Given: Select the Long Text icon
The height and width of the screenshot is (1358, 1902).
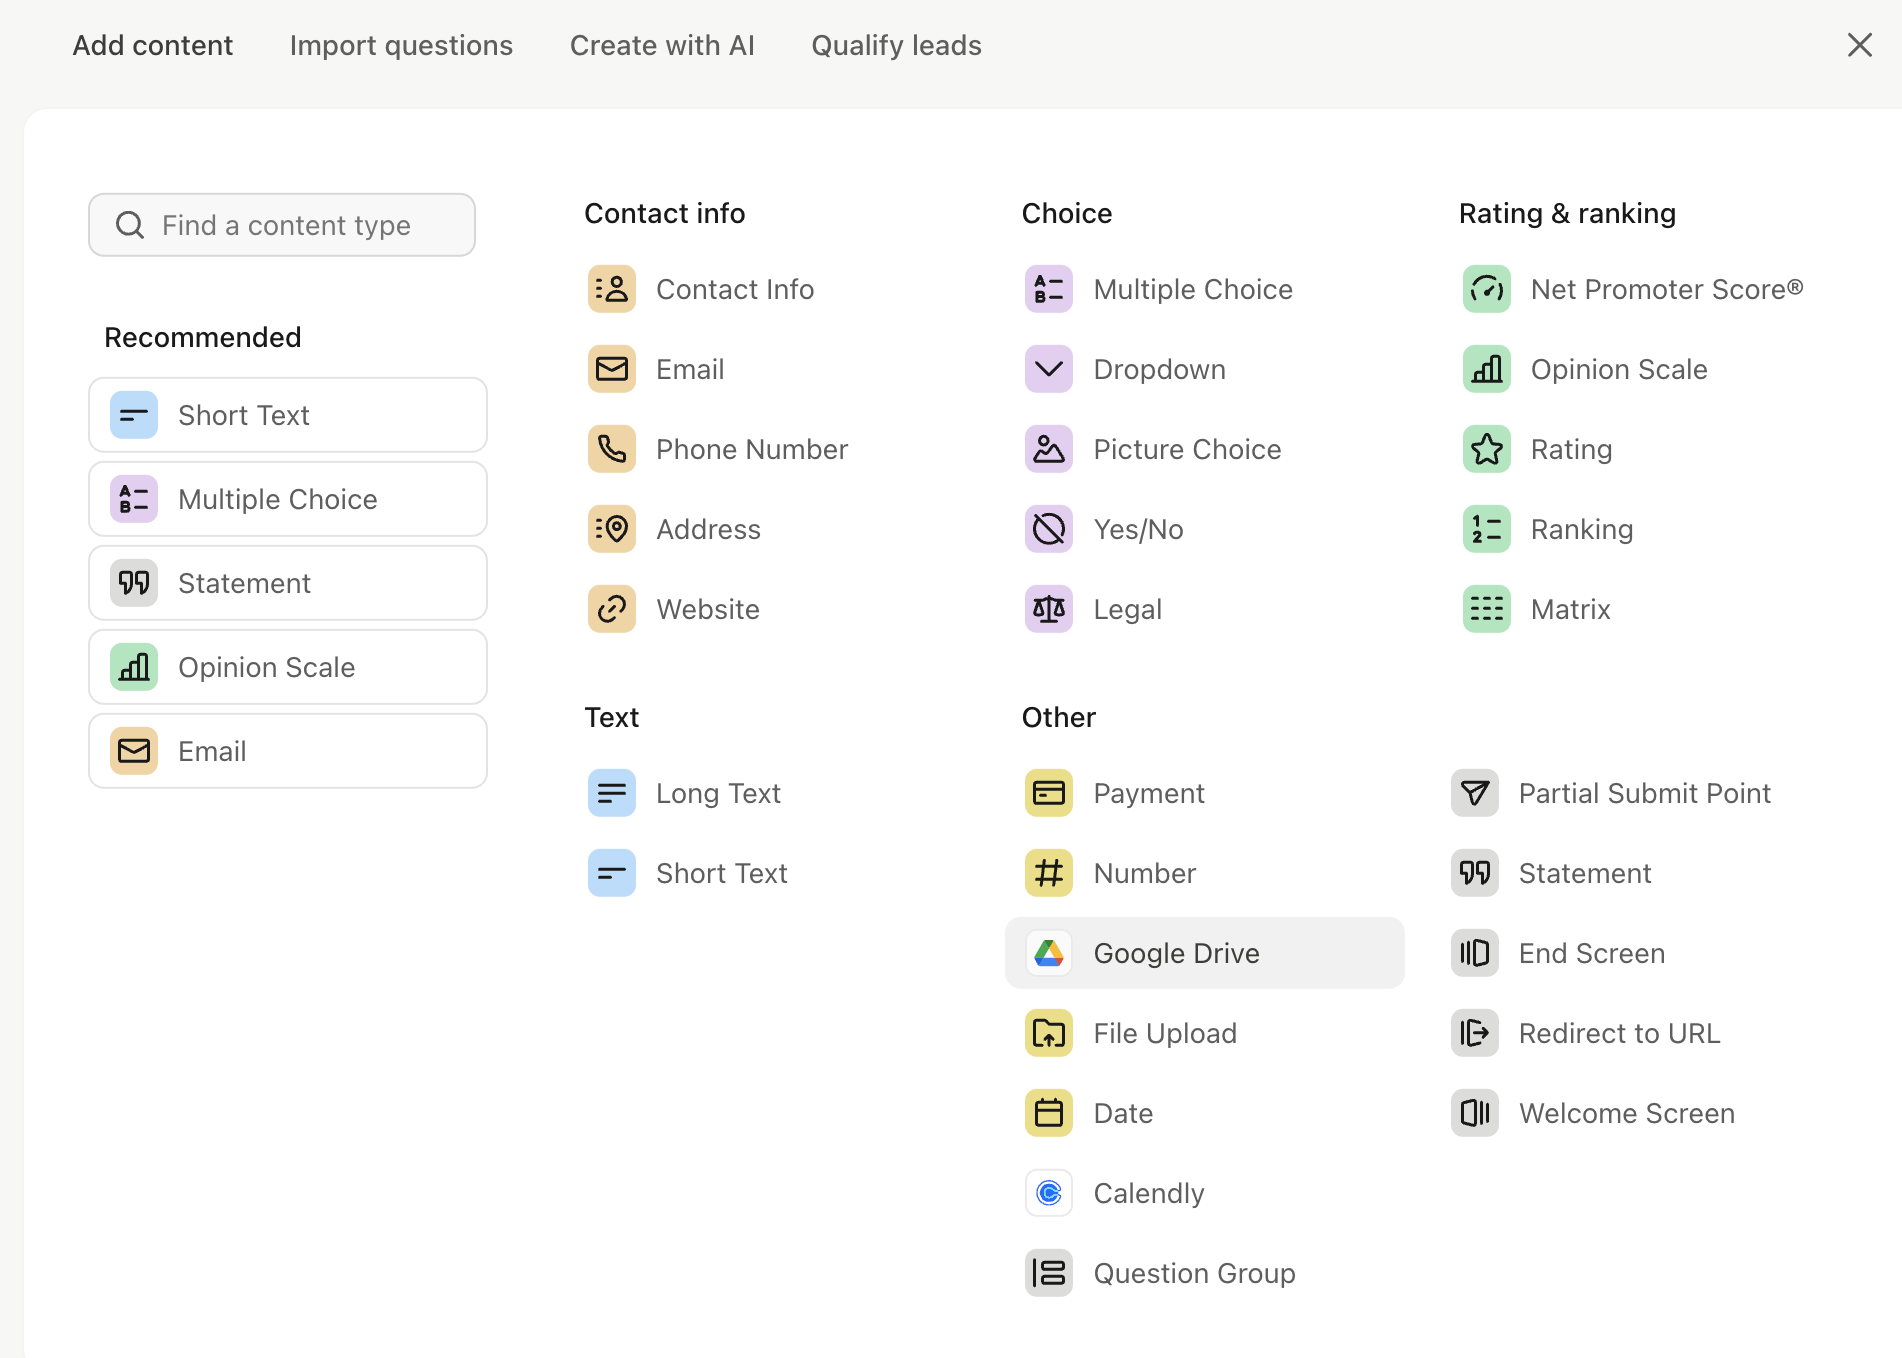Looking at the screenshot, I should click(612, 793).
